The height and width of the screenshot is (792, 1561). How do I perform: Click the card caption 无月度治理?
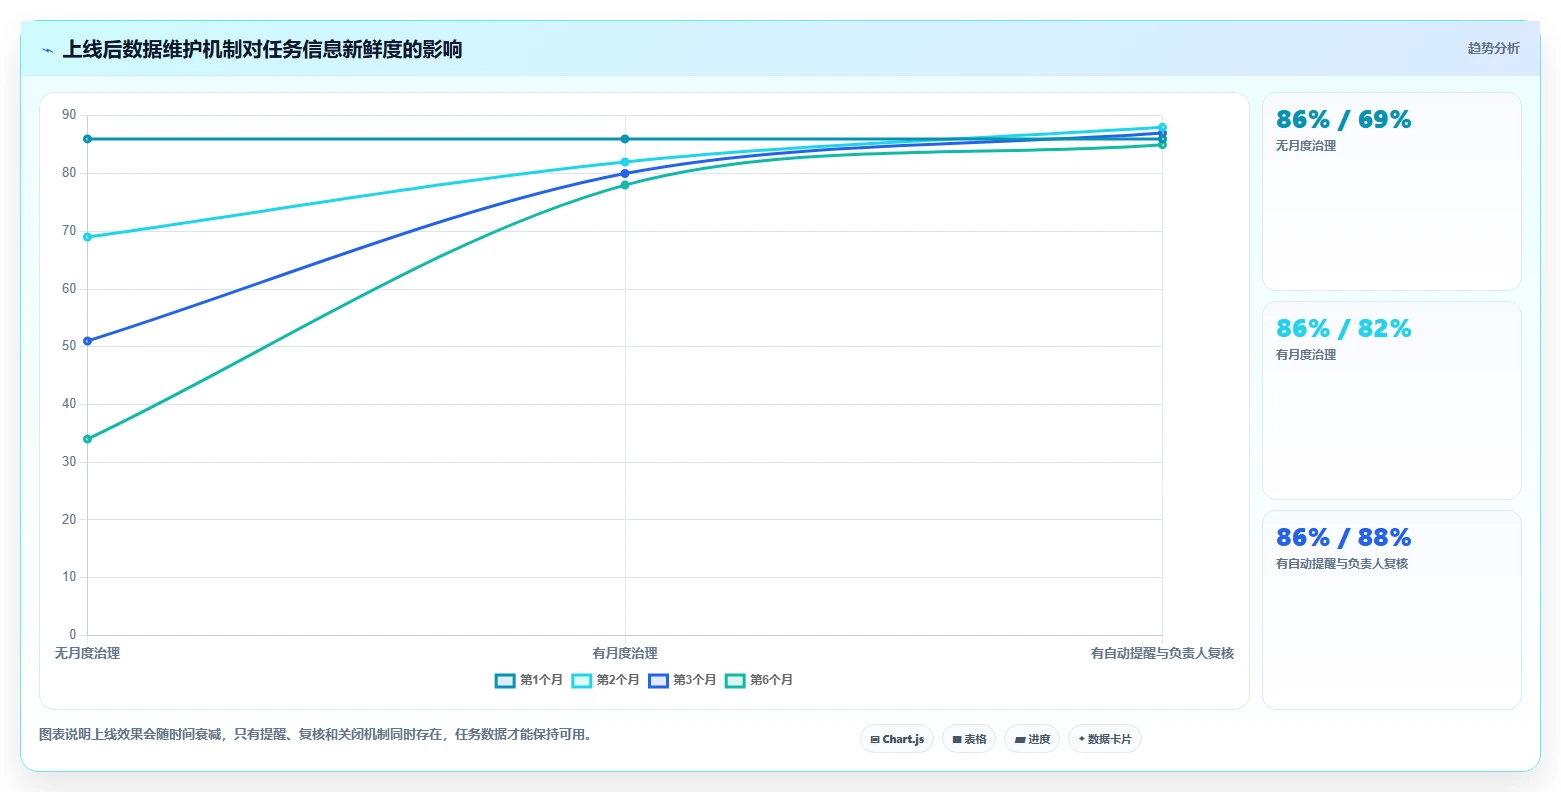(1306, 146)
